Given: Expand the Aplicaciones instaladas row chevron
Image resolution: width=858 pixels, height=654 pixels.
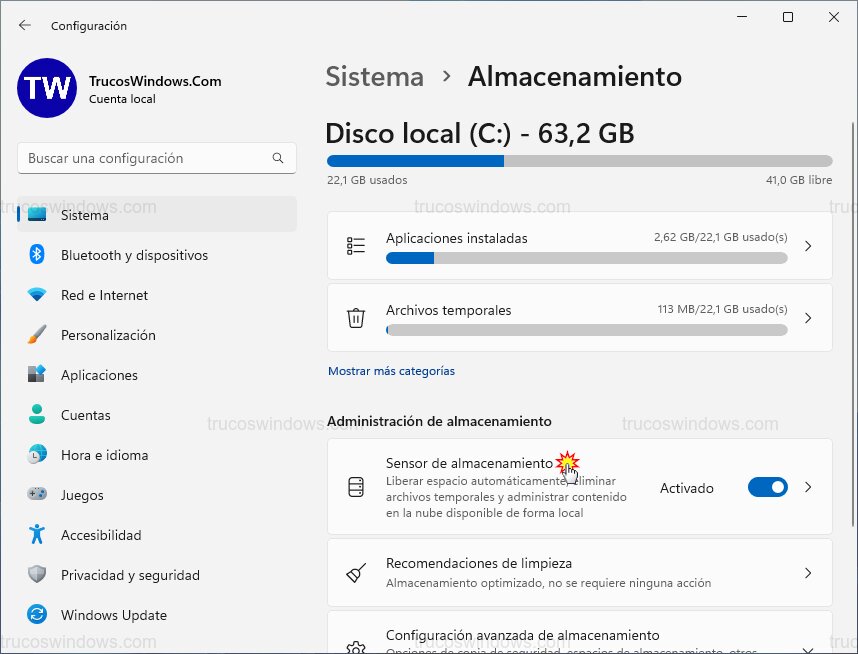Looking at the screenshot, I should click(x=809, y=245).
